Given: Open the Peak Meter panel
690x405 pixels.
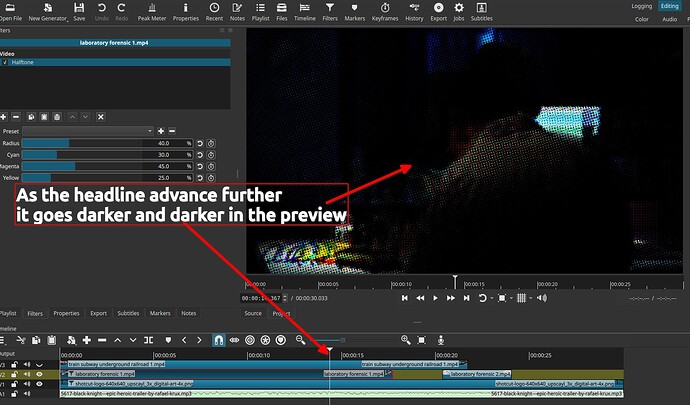Looking at the screenshot, I should click(151, 12).
